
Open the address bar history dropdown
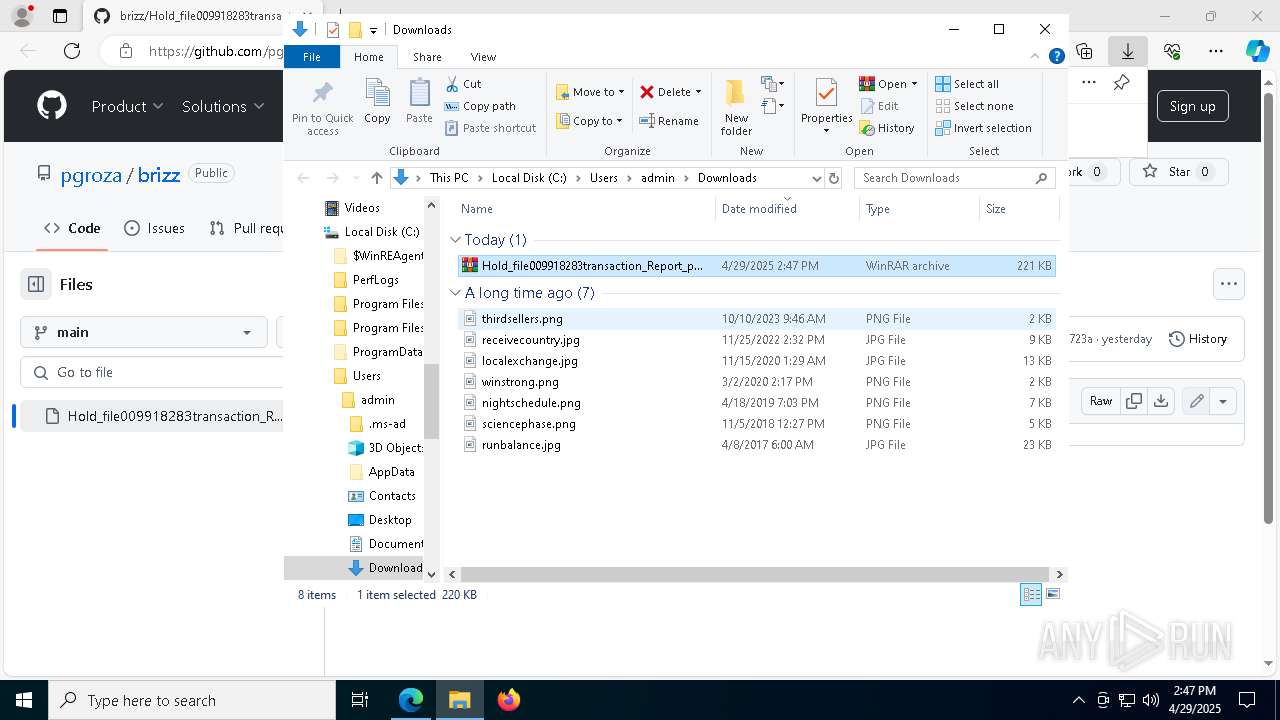[x=816, y=178]
